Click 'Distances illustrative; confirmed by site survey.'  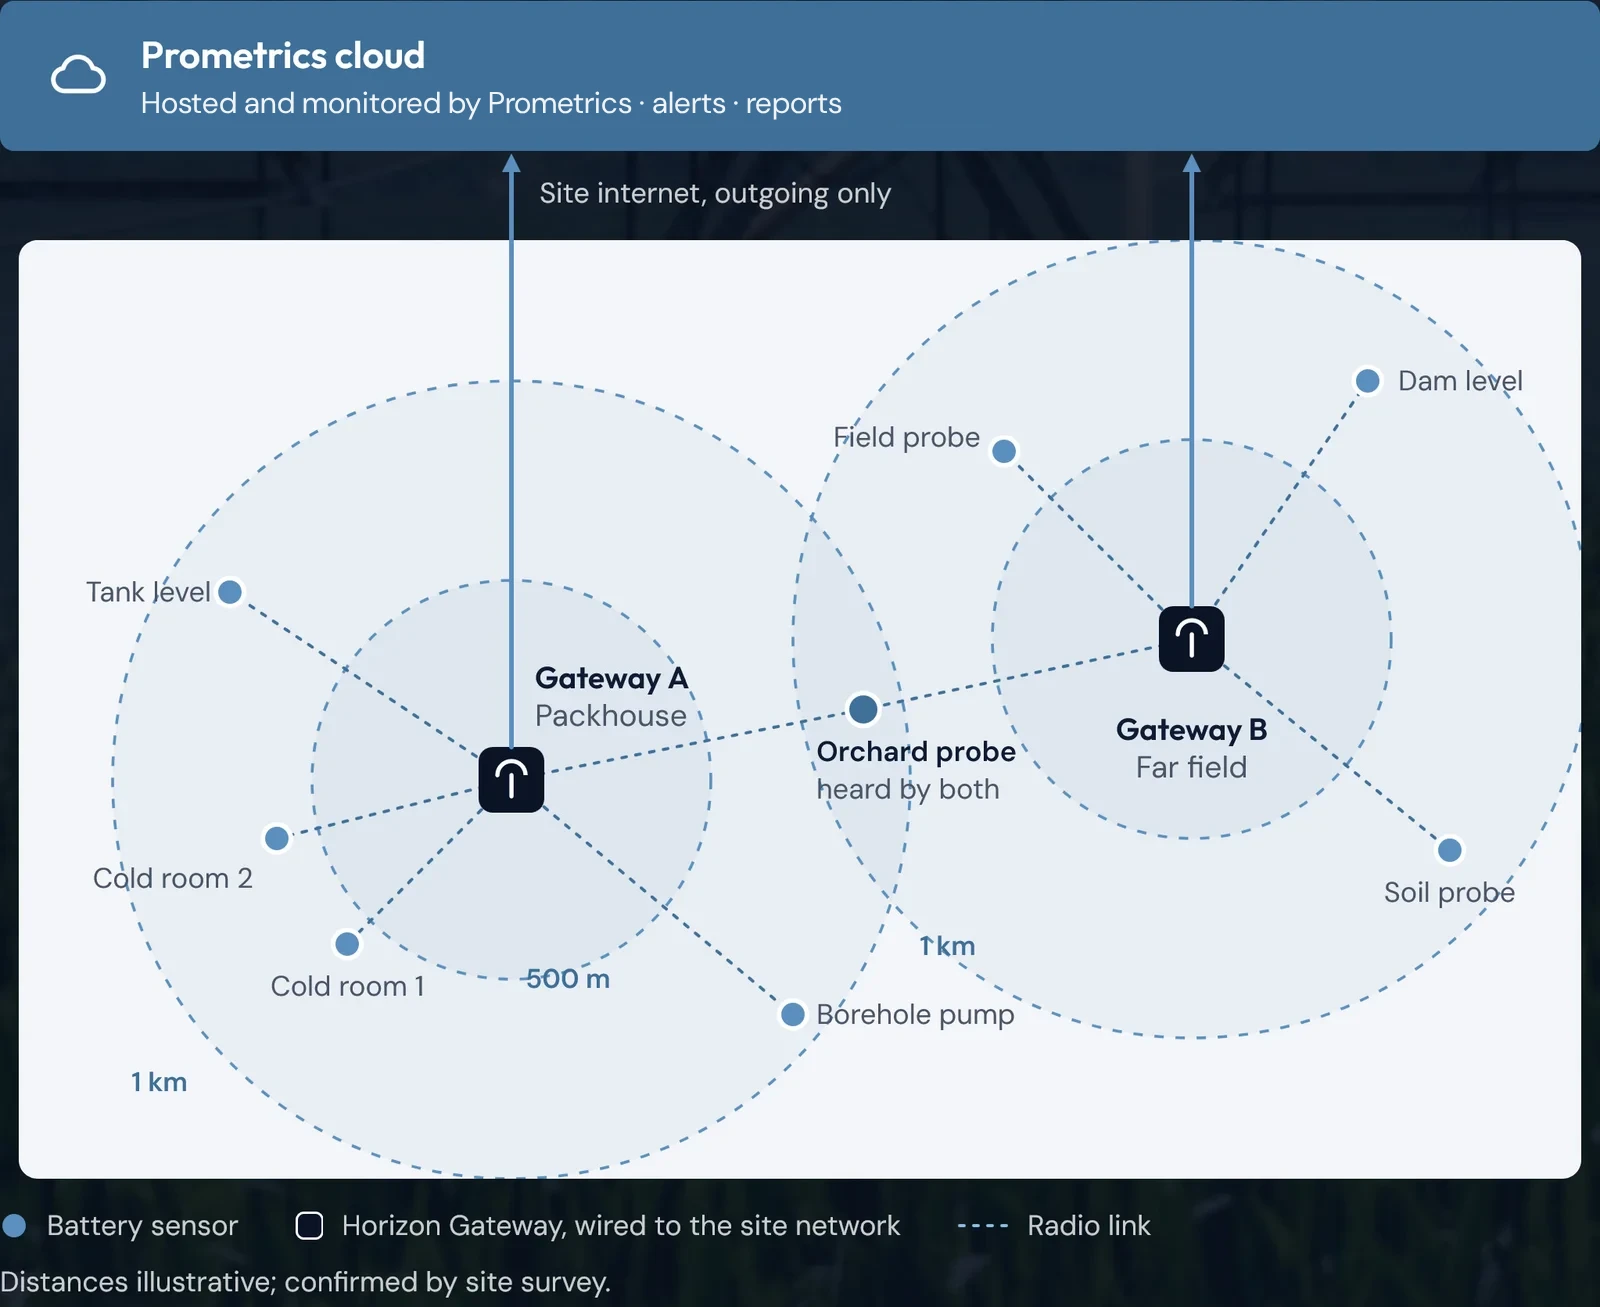[305, 1282]
